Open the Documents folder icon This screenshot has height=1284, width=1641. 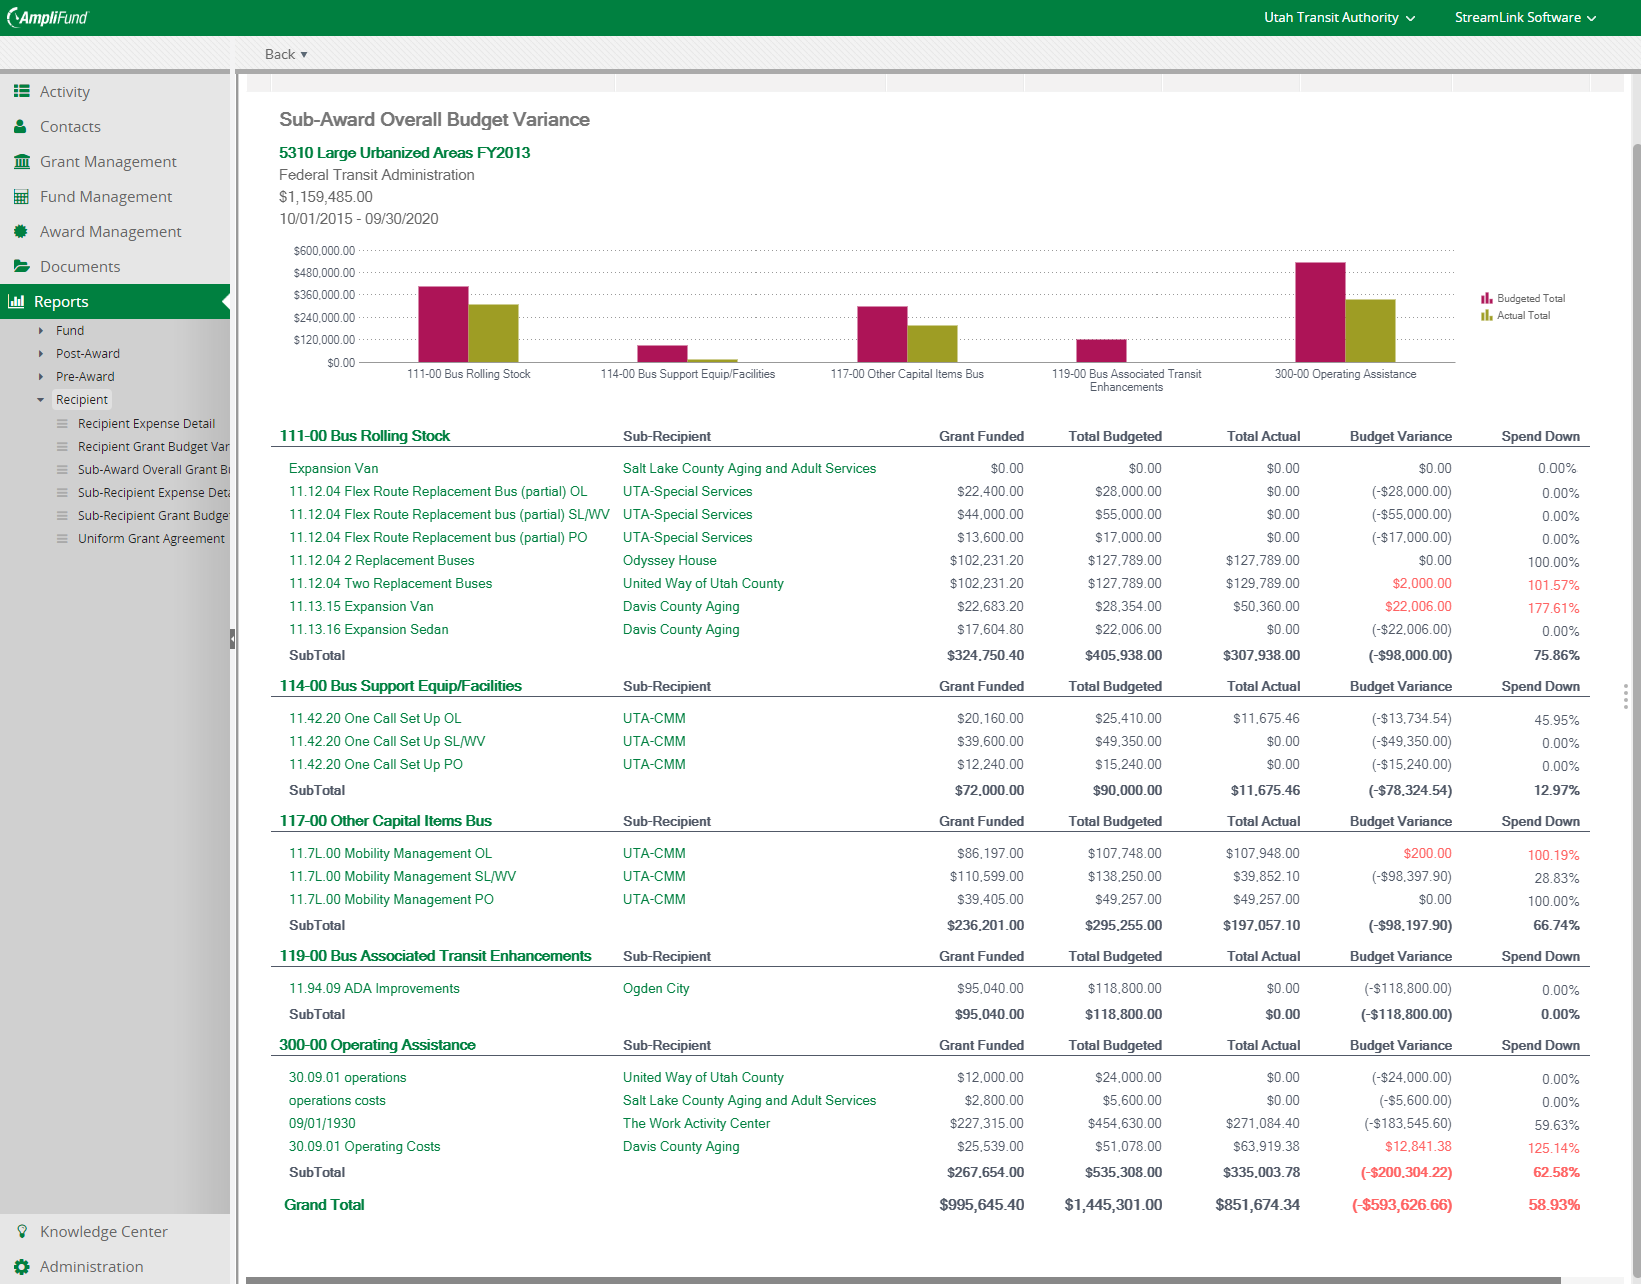21,266
